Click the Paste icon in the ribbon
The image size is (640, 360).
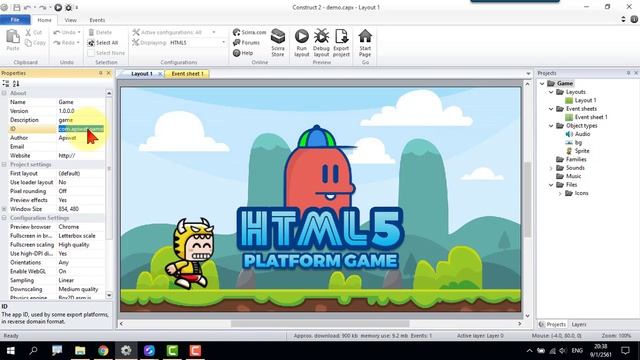[13, 37]
